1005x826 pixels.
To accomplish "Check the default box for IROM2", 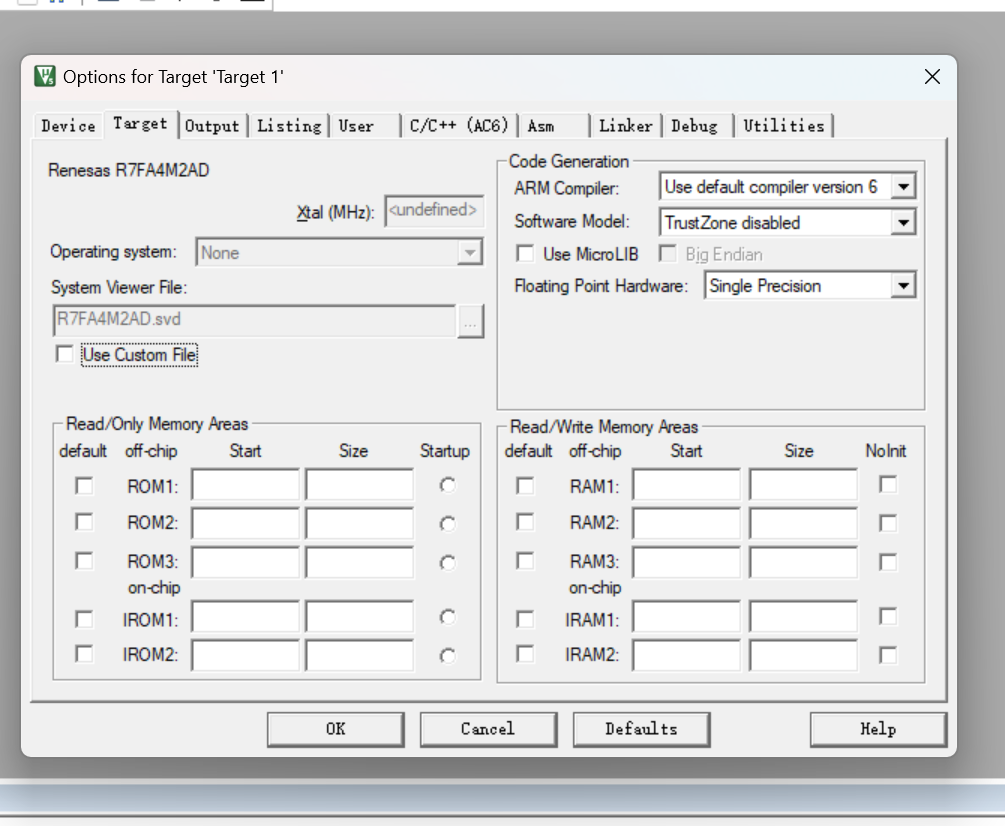I will click(x=84, y=654).
